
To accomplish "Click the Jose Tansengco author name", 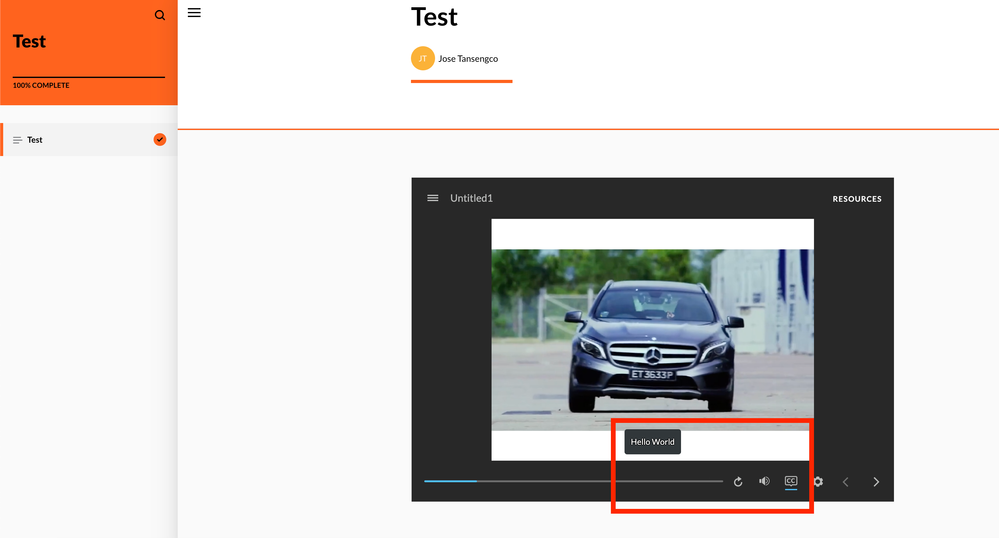I will [468, 59].
